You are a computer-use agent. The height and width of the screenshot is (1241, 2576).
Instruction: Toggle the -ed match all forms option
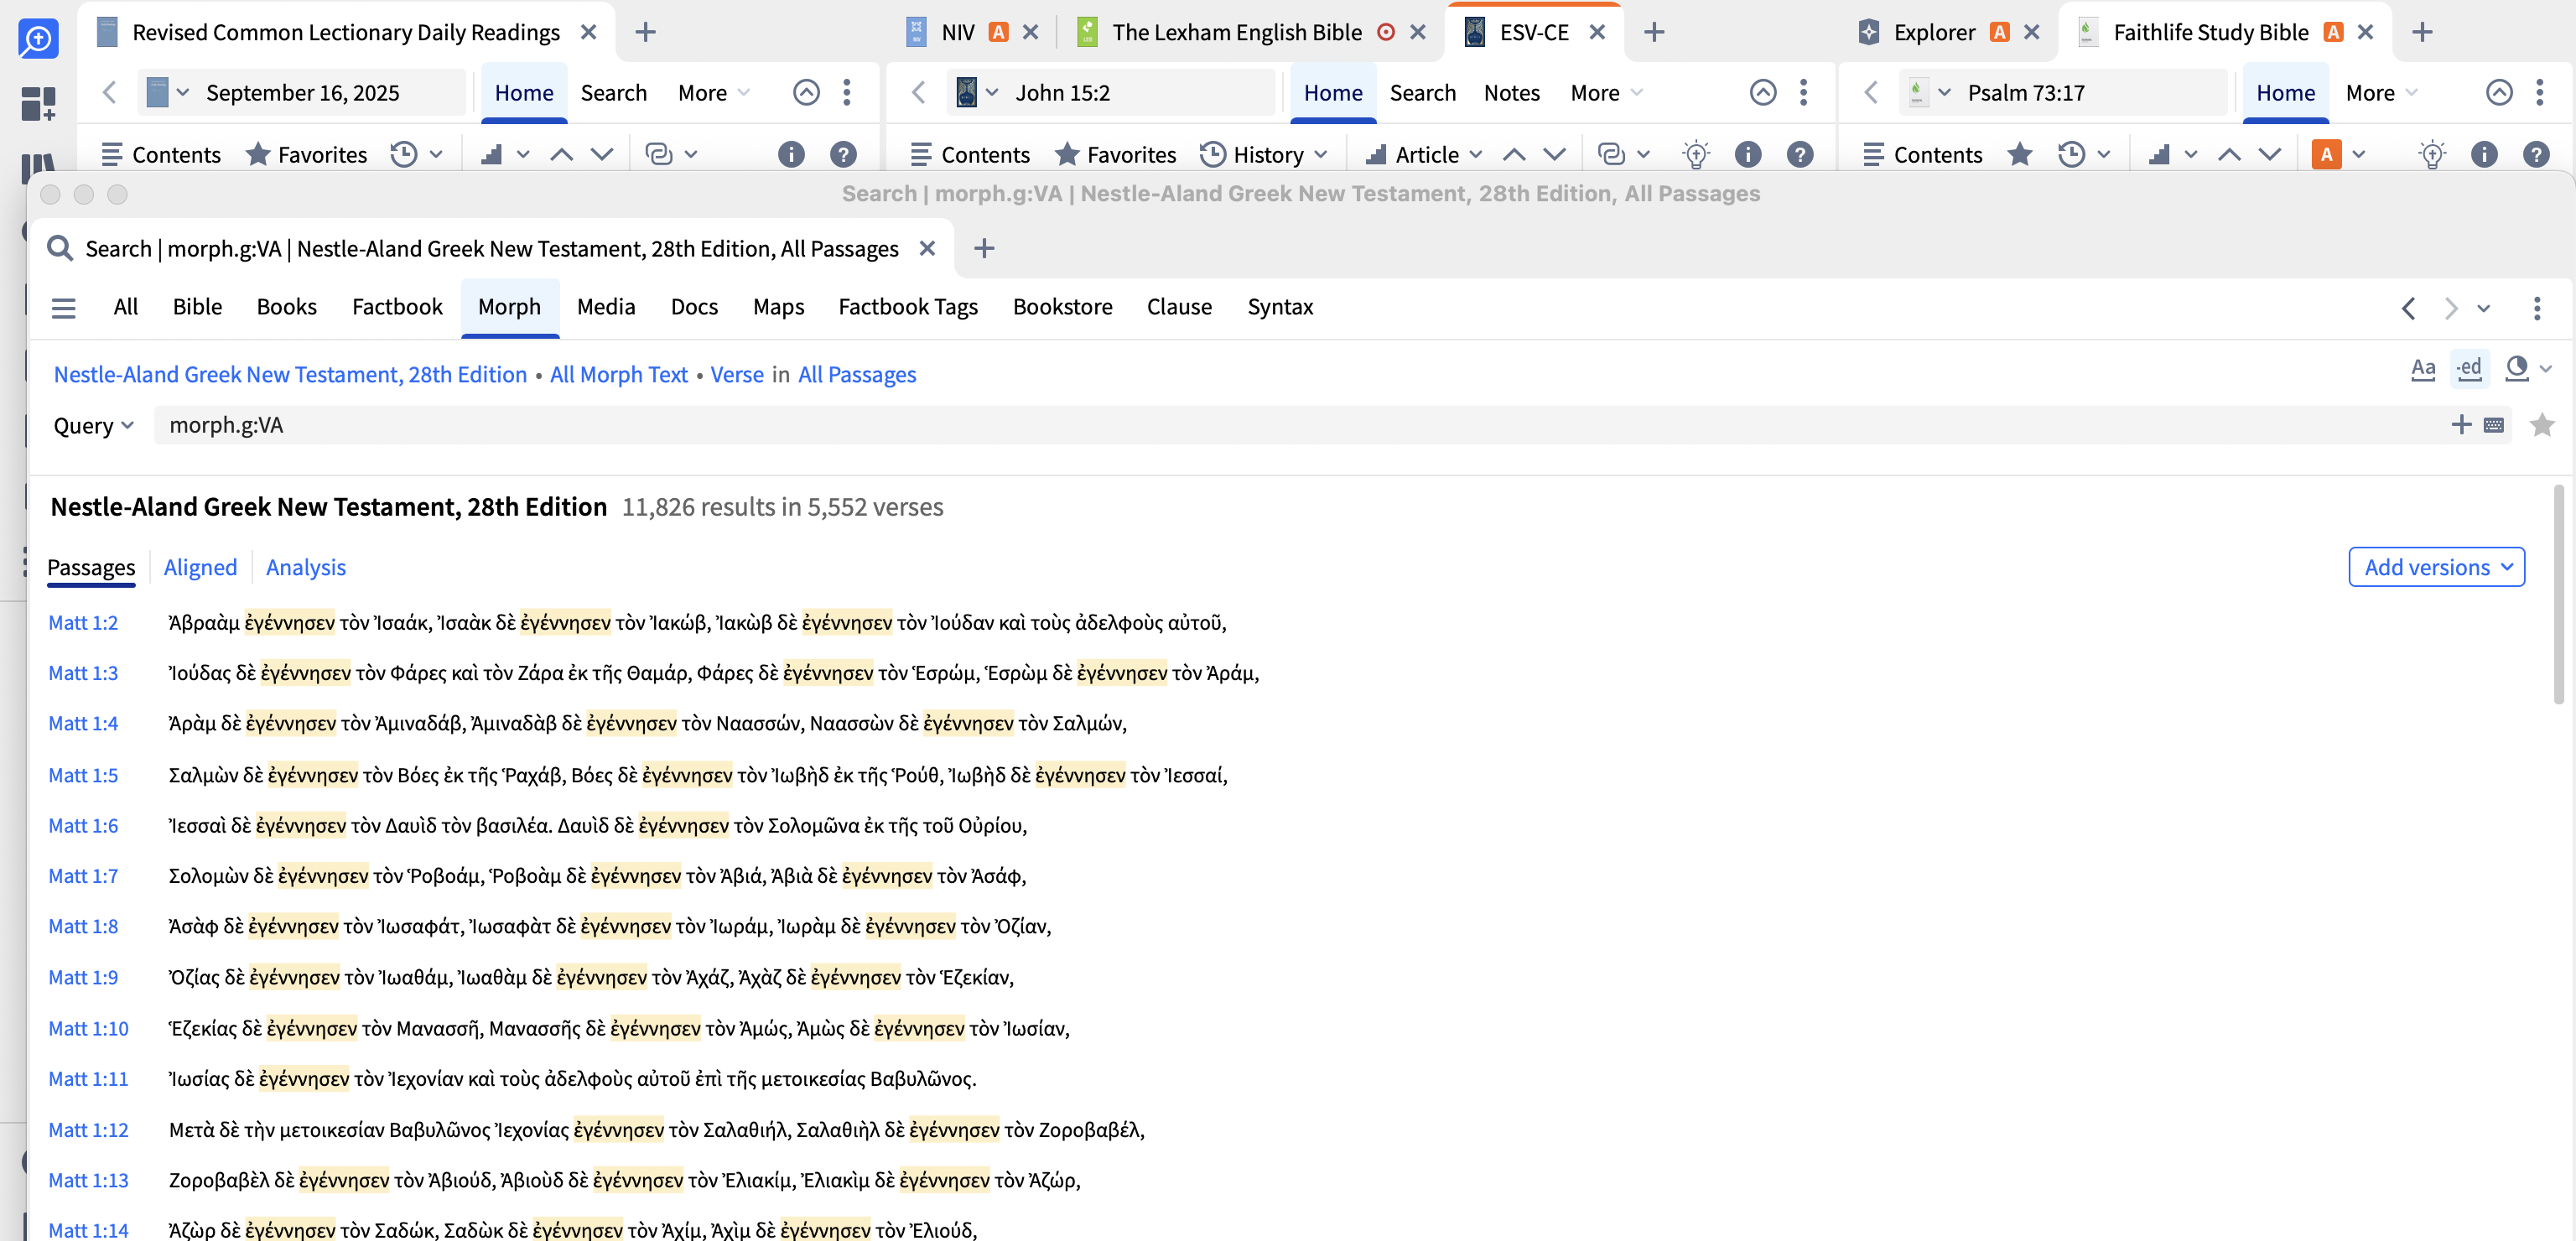pos(2469,368)
